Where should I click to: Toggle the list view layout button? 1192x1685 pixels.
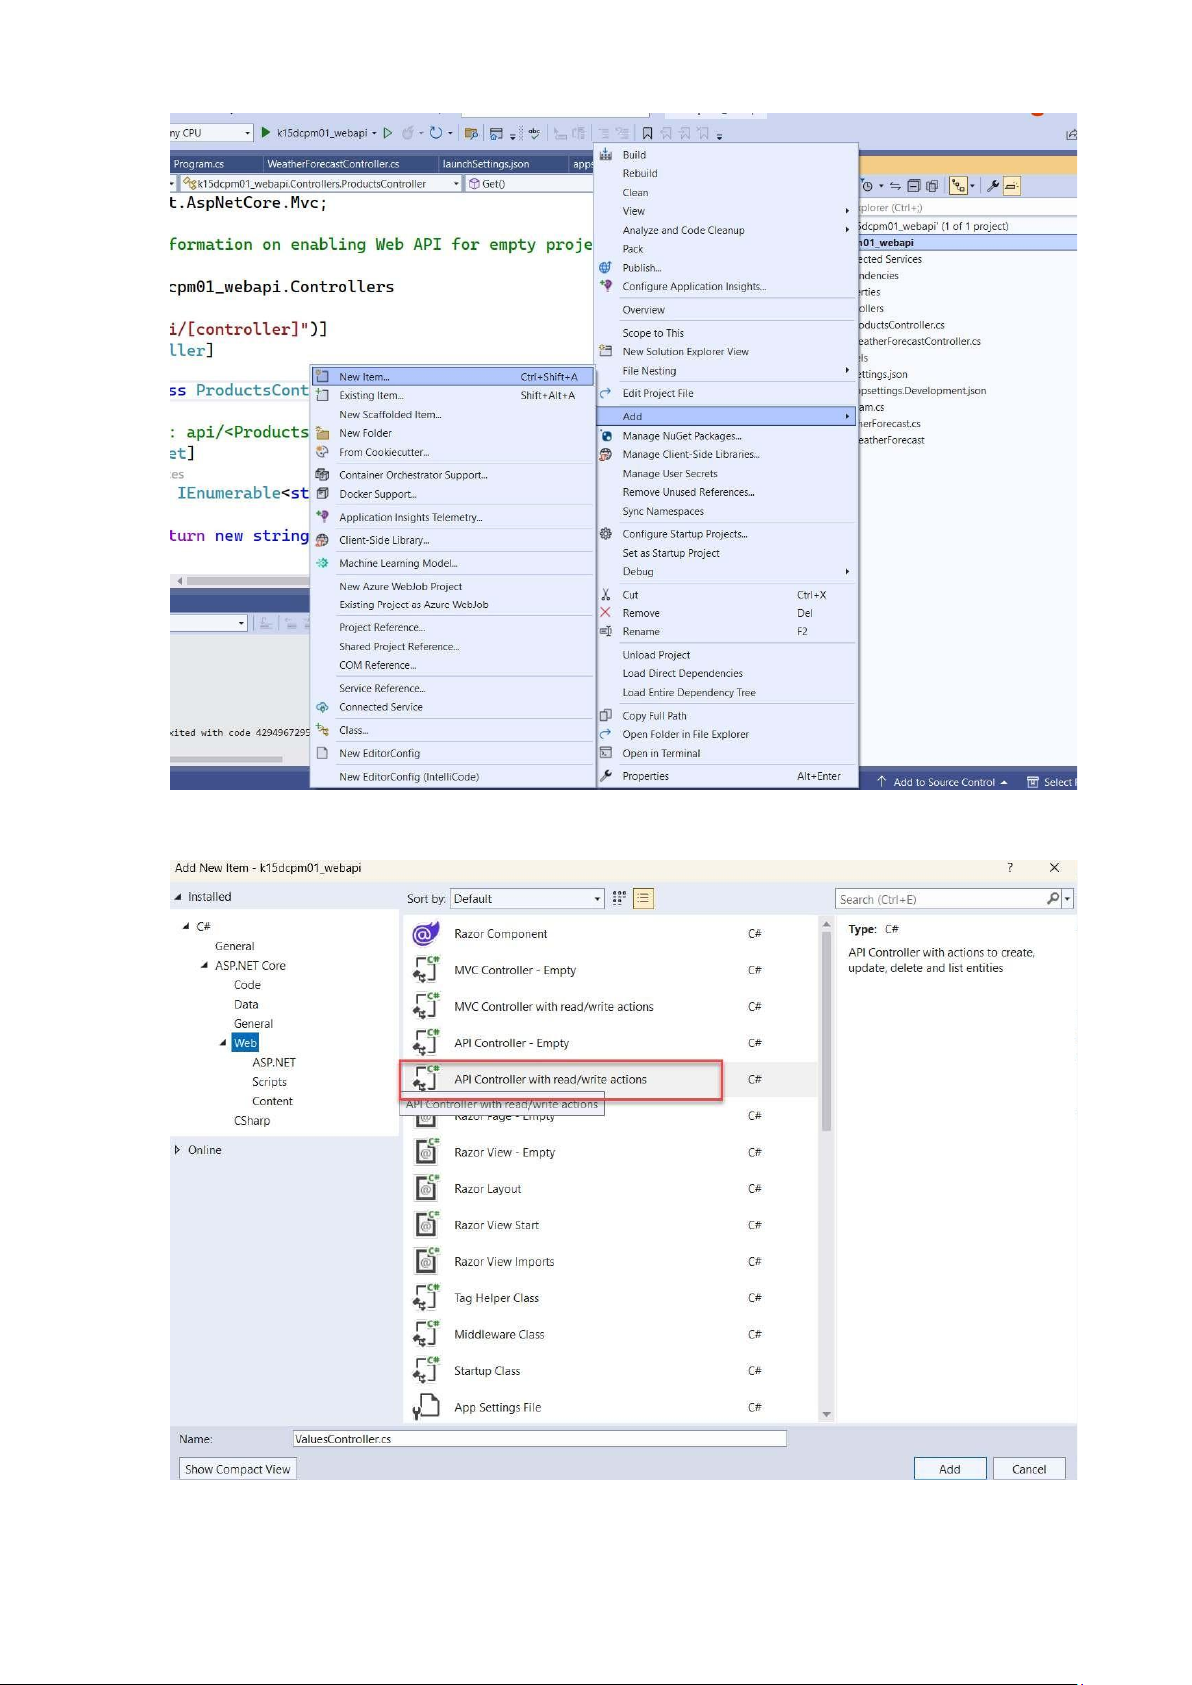point(643,899)
